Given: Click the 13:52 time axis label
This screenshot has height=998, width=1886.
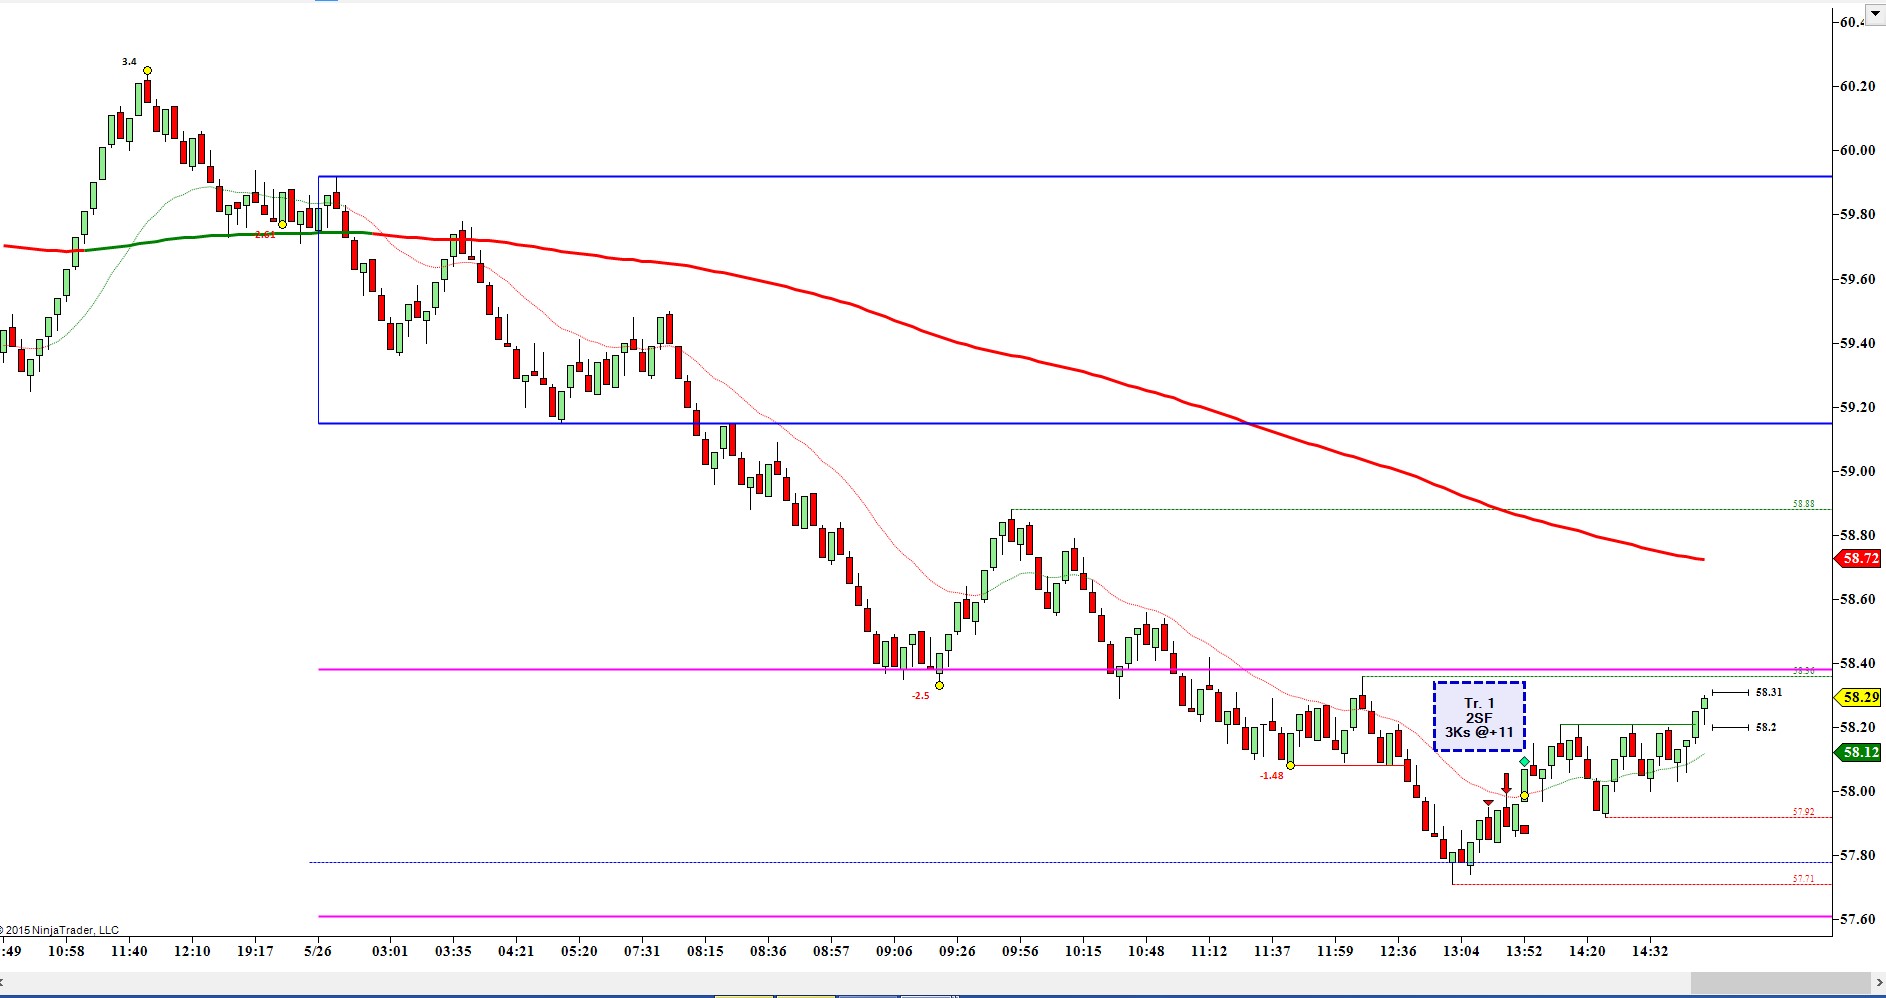Looking at the screenshot, I should coord(1524,951).
